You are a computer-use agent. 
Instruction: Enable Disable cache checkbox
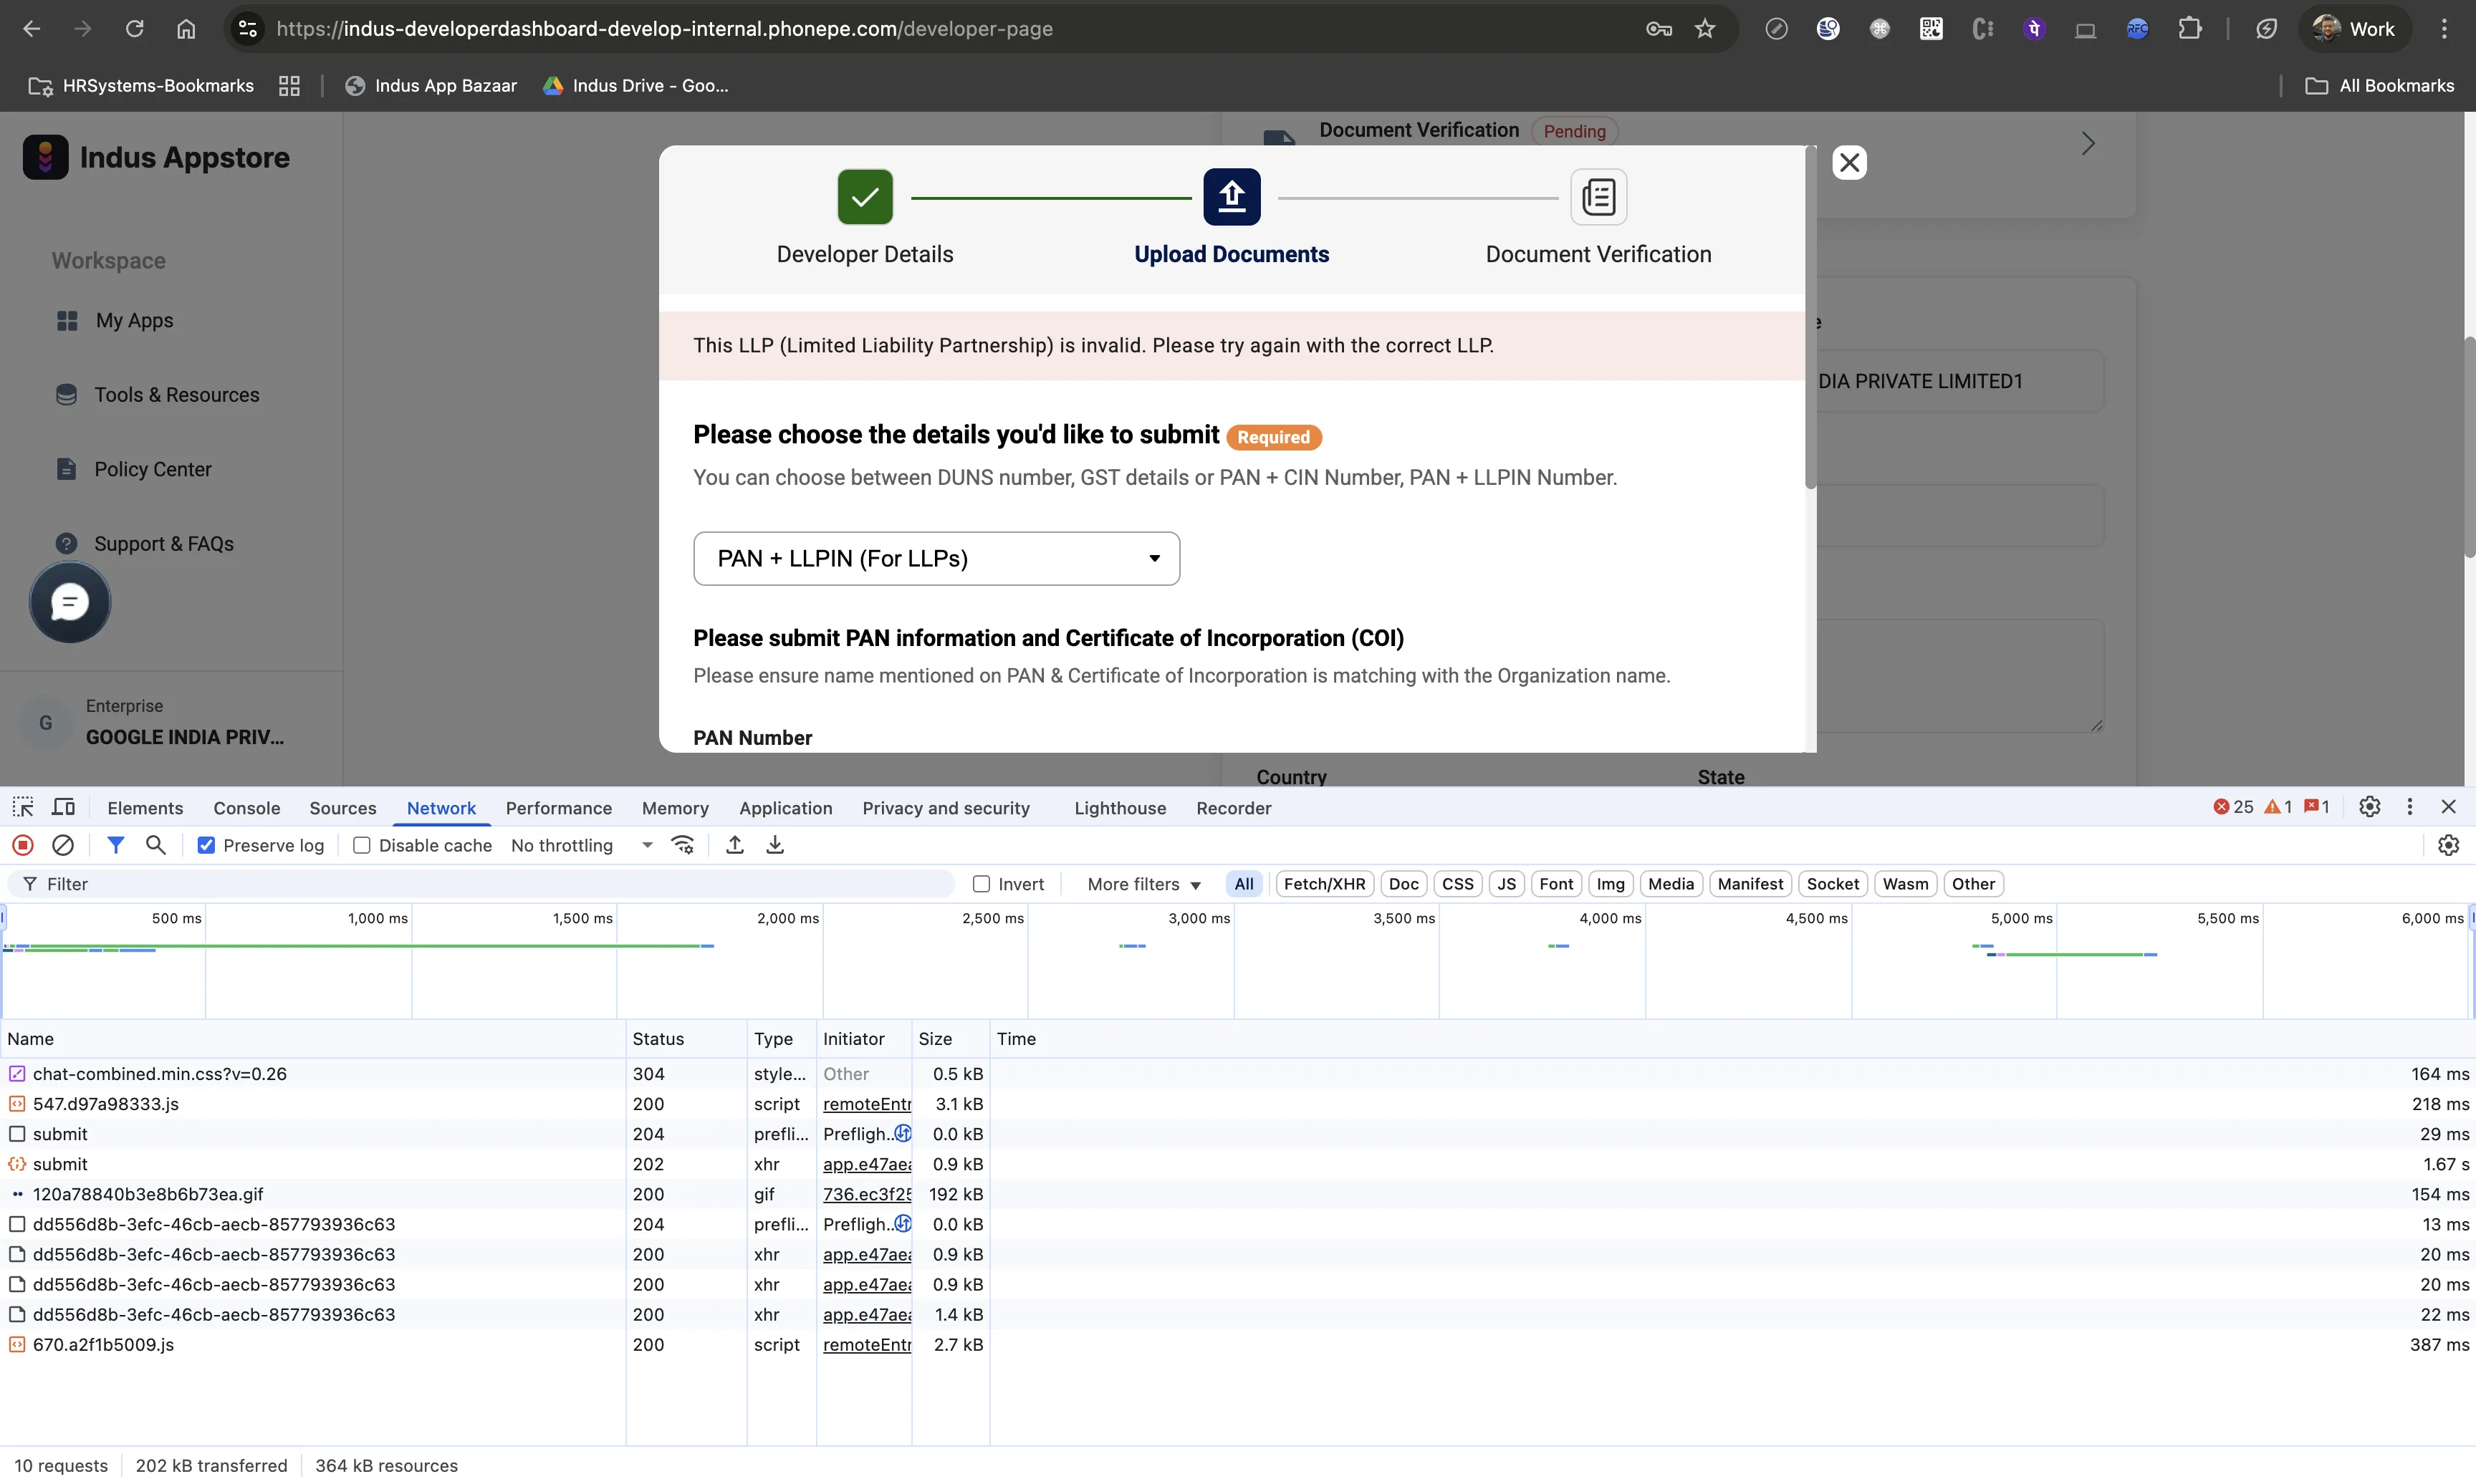[x=362, y=845]
